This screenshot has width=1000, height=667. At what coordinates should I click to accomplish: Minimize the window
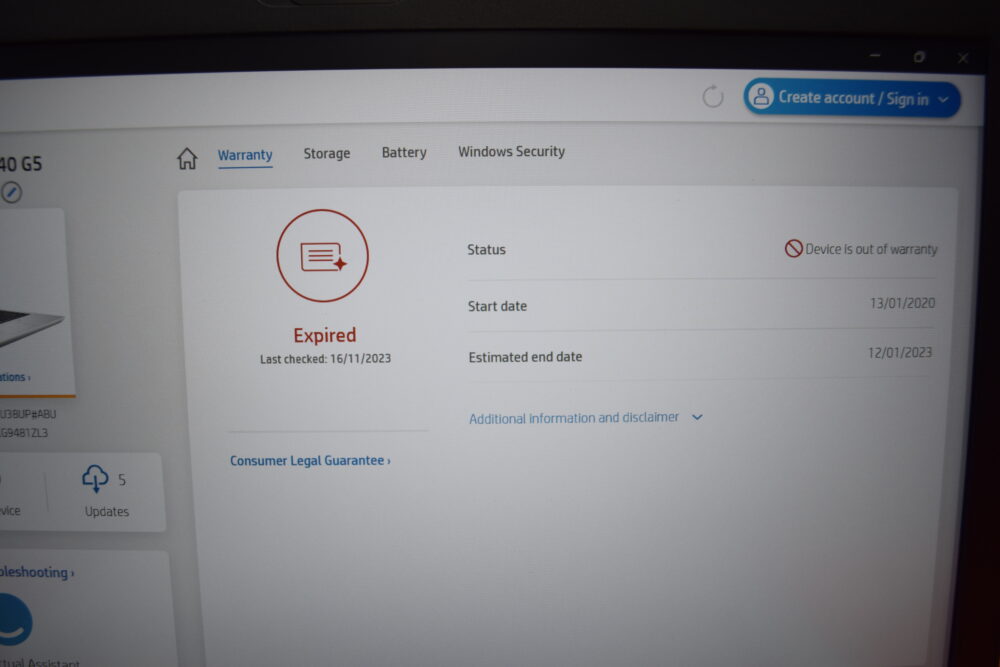point(875,56)
